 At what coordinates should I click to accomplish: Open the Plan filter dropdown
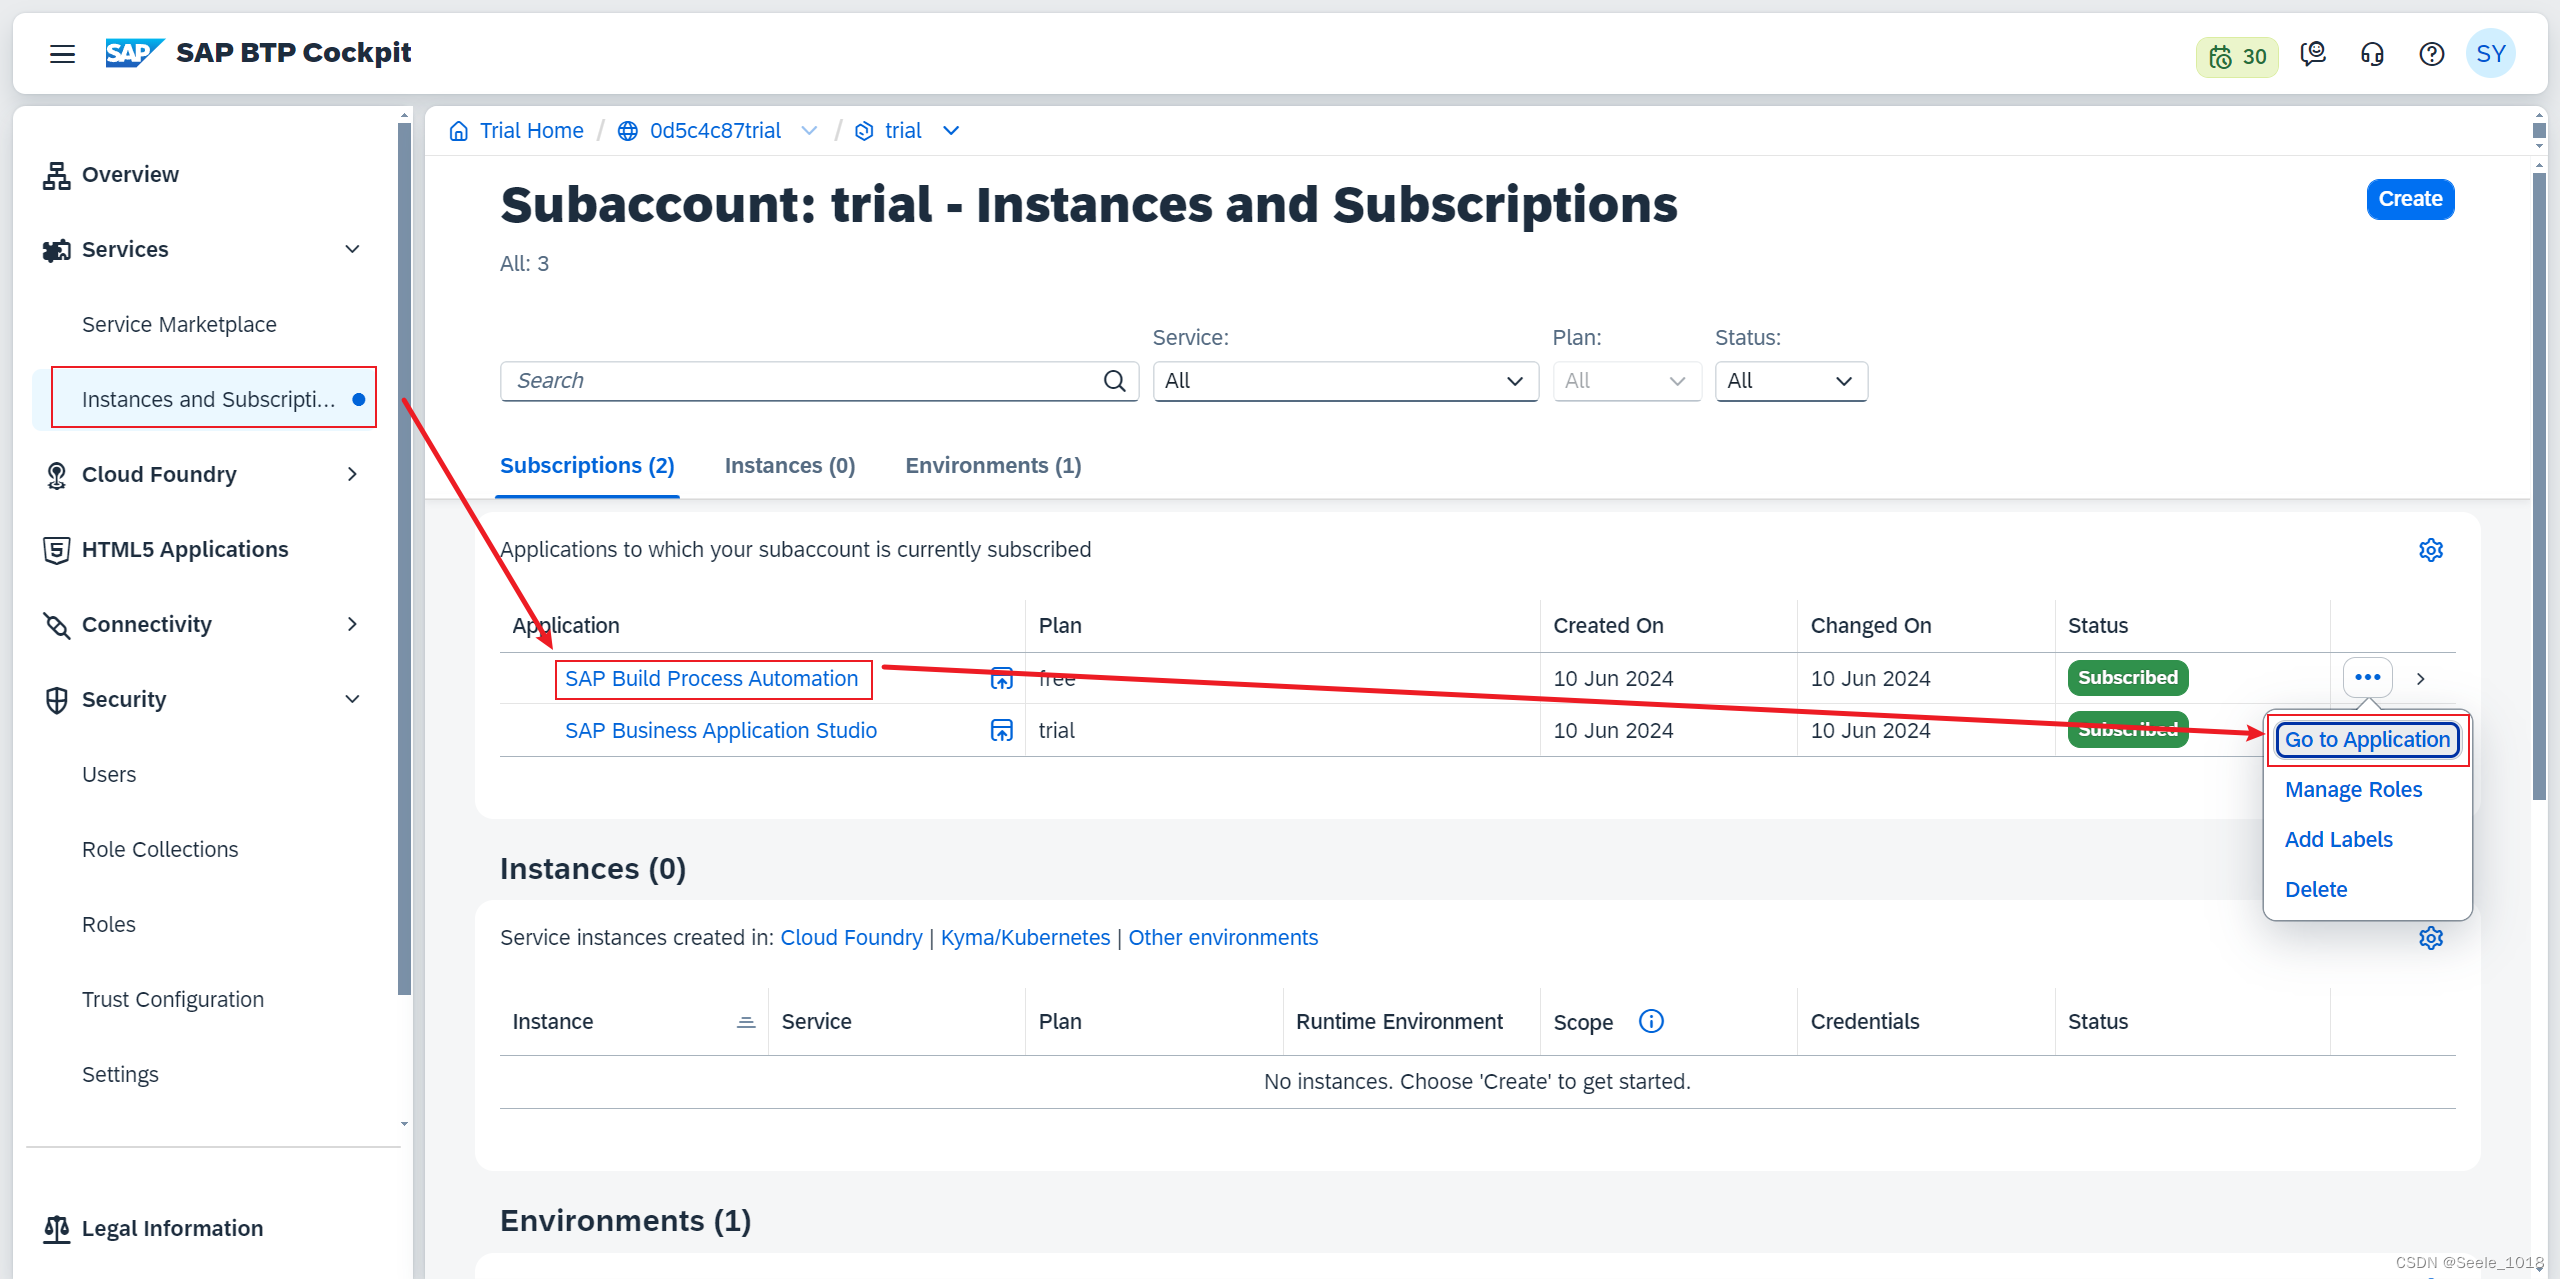click(x=1627, y=381)
